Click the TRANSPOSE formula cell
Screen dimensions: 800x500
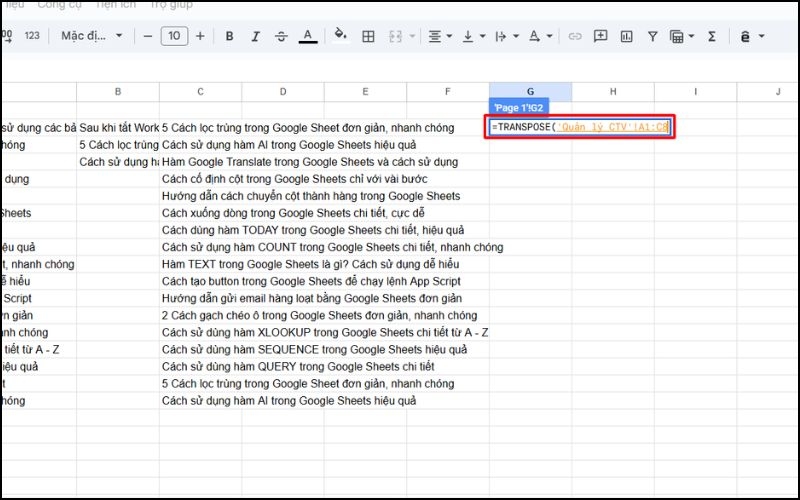[x=580, y=127]
